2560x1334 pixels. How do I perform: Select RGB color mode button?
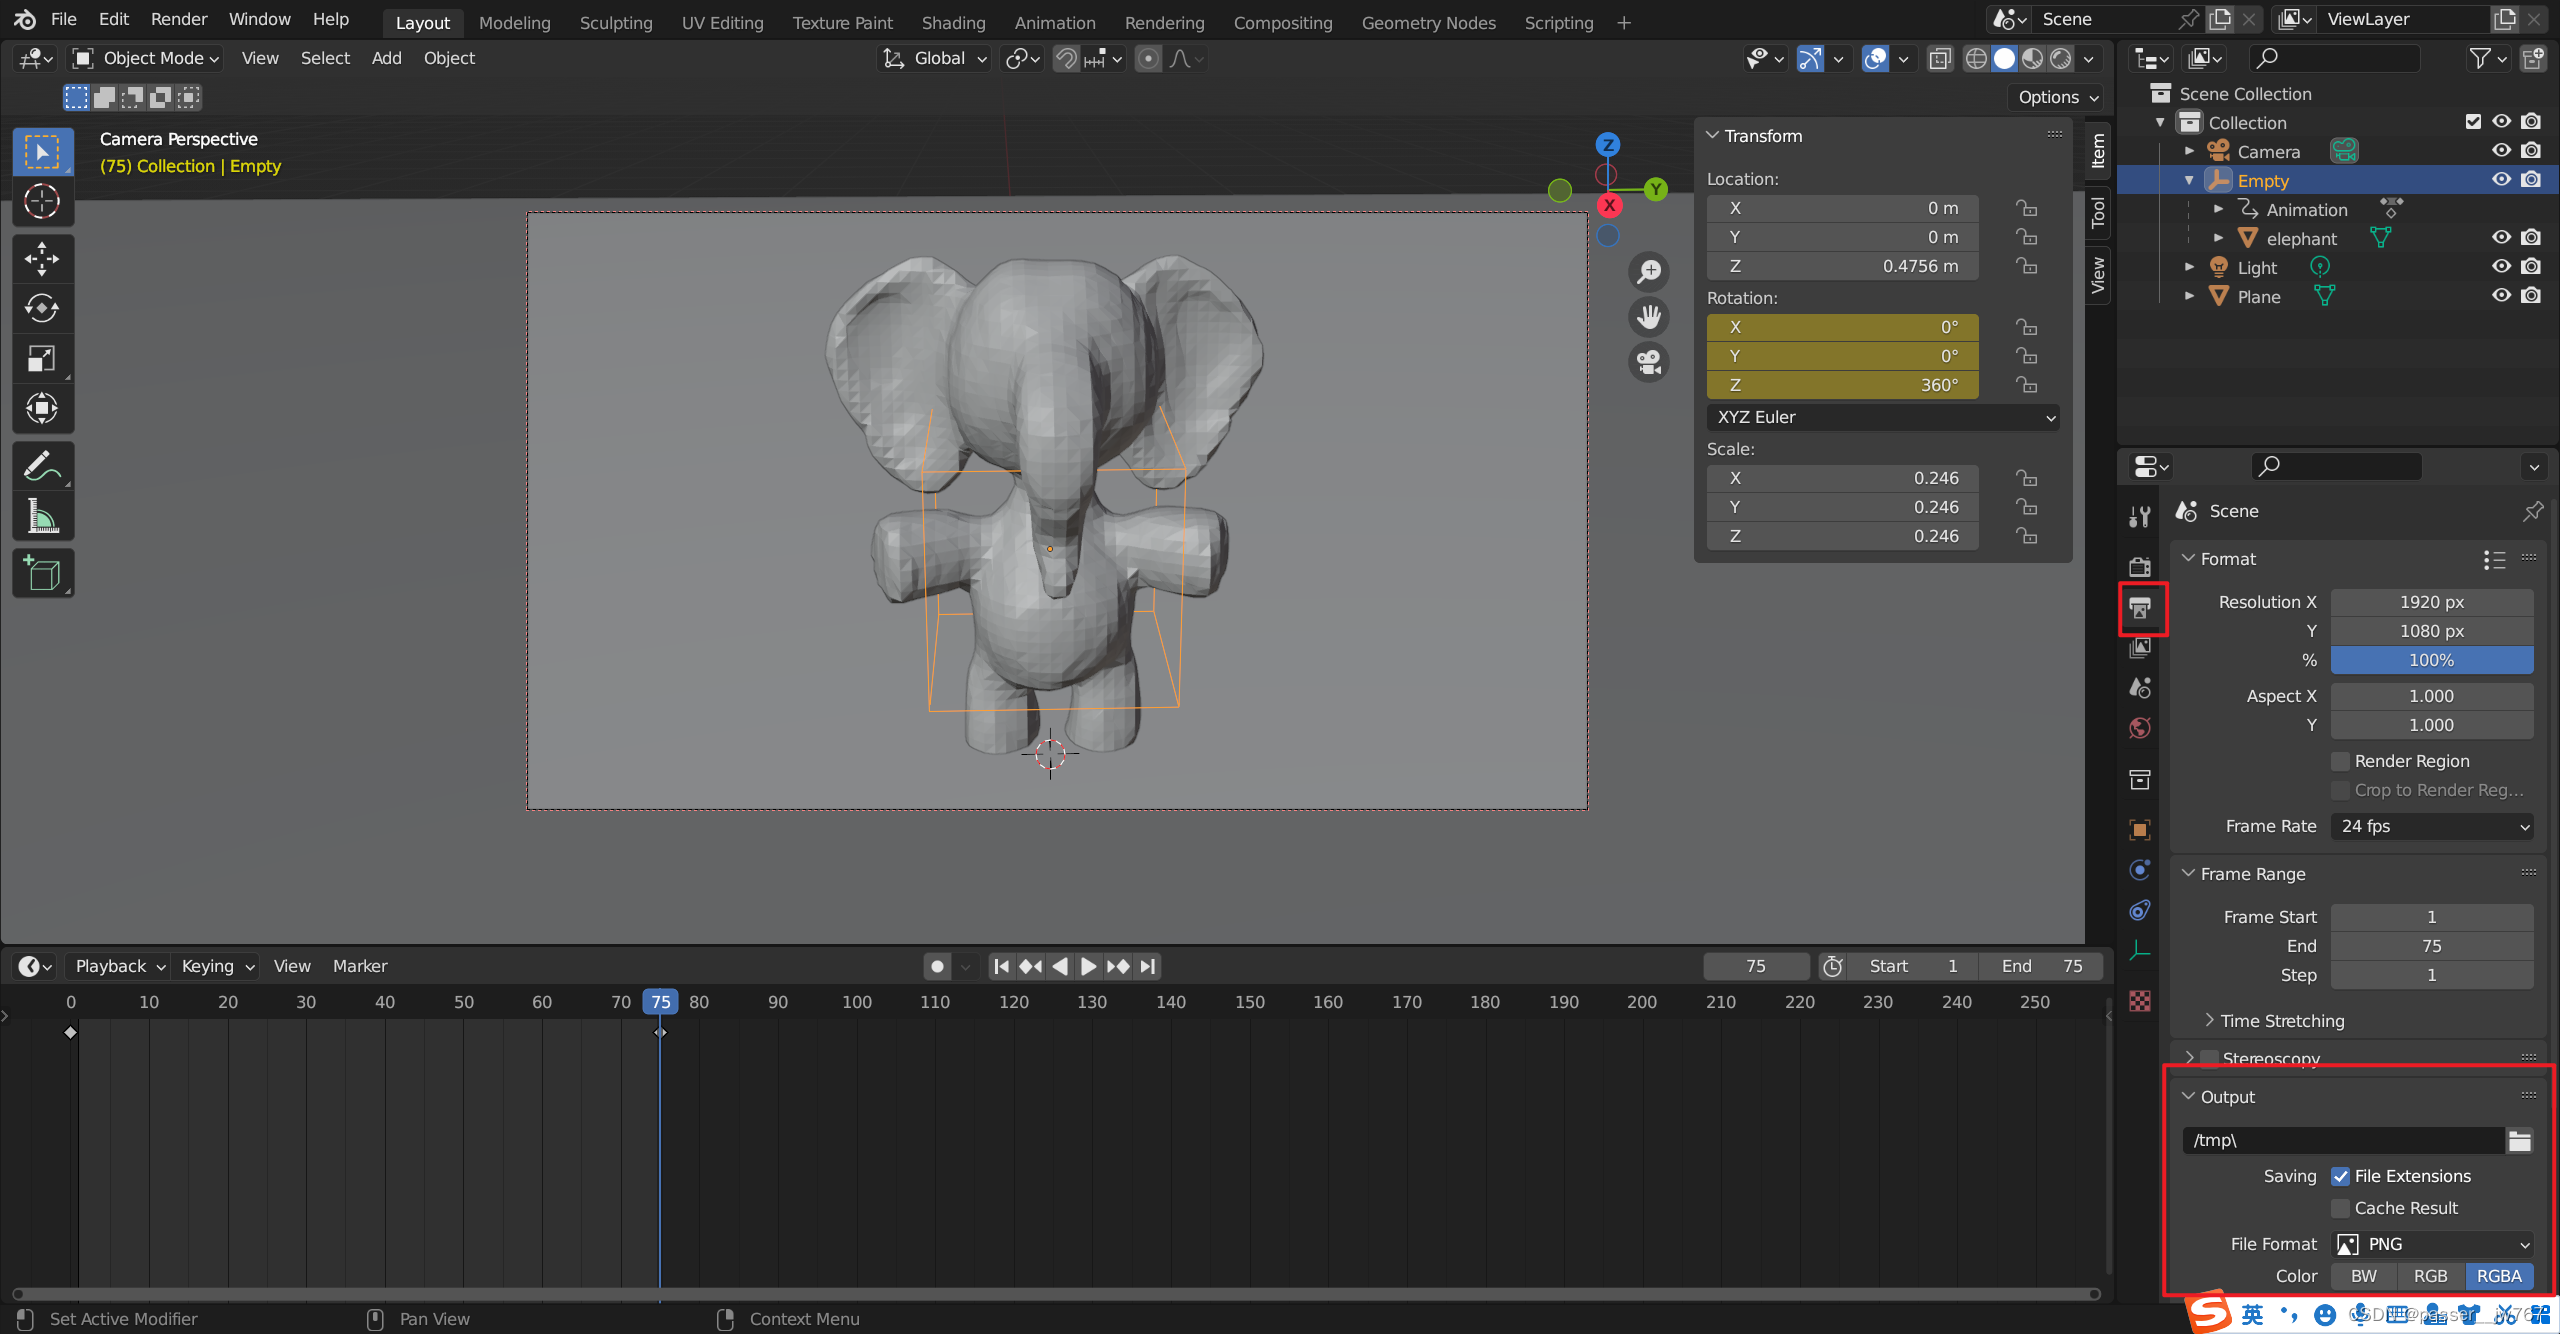pyautogui.click(x=2430, y=1276)
